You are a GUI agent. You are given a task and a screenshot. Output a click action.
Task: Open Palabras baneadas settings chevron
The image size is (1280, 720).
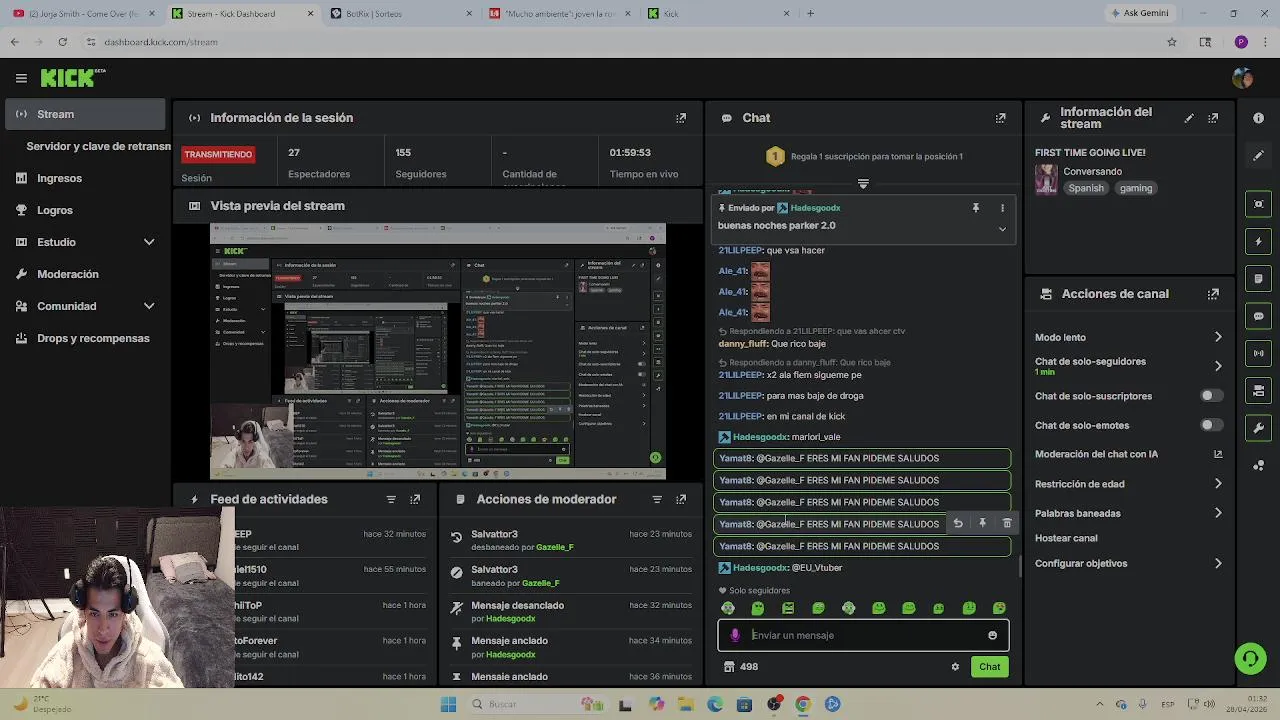click(x=1218, y=513)
